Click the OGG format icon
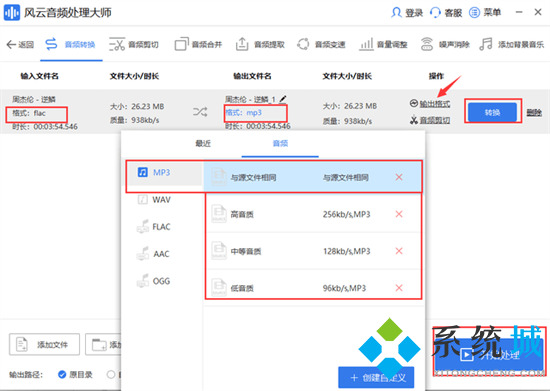 click(x=143, y=281)
